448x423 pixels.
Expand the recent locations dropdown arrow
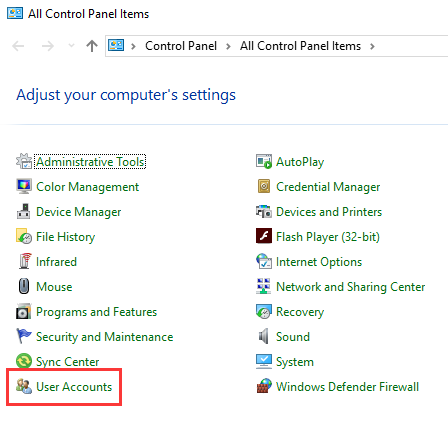(71, 46)
